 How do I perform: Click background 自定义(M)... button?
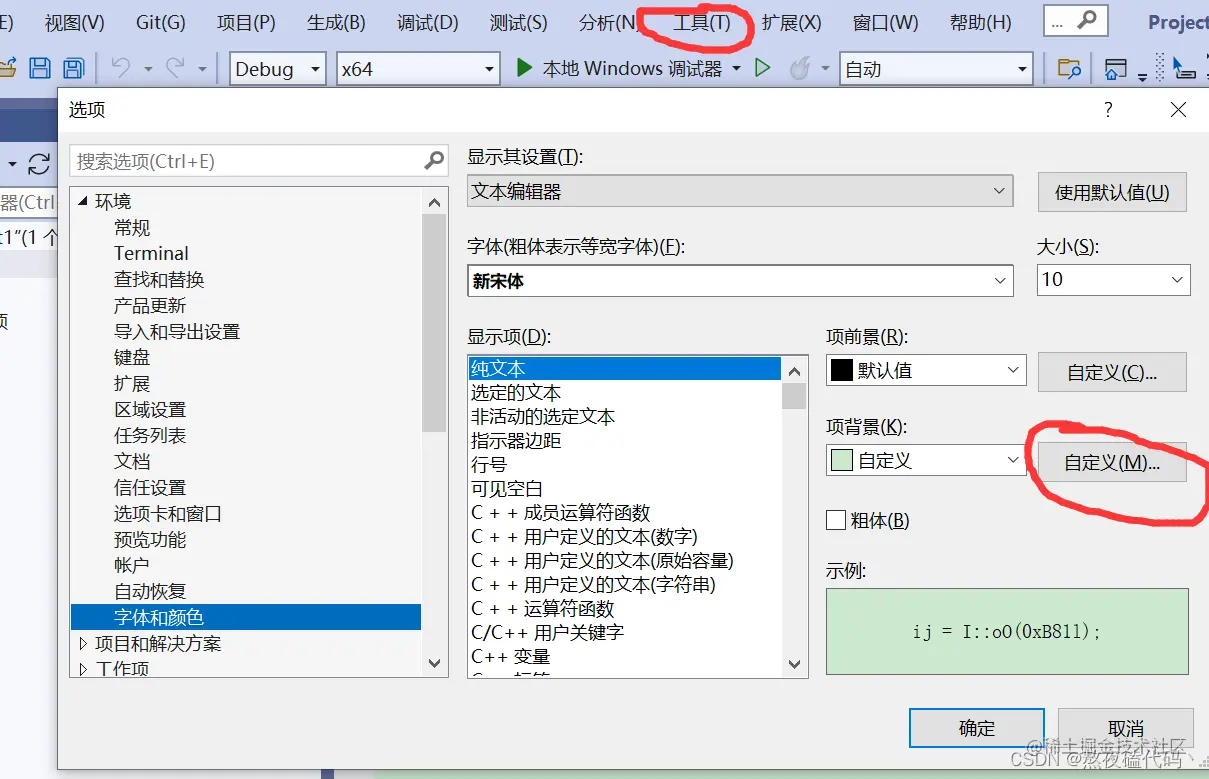(x=1112, y=463)
